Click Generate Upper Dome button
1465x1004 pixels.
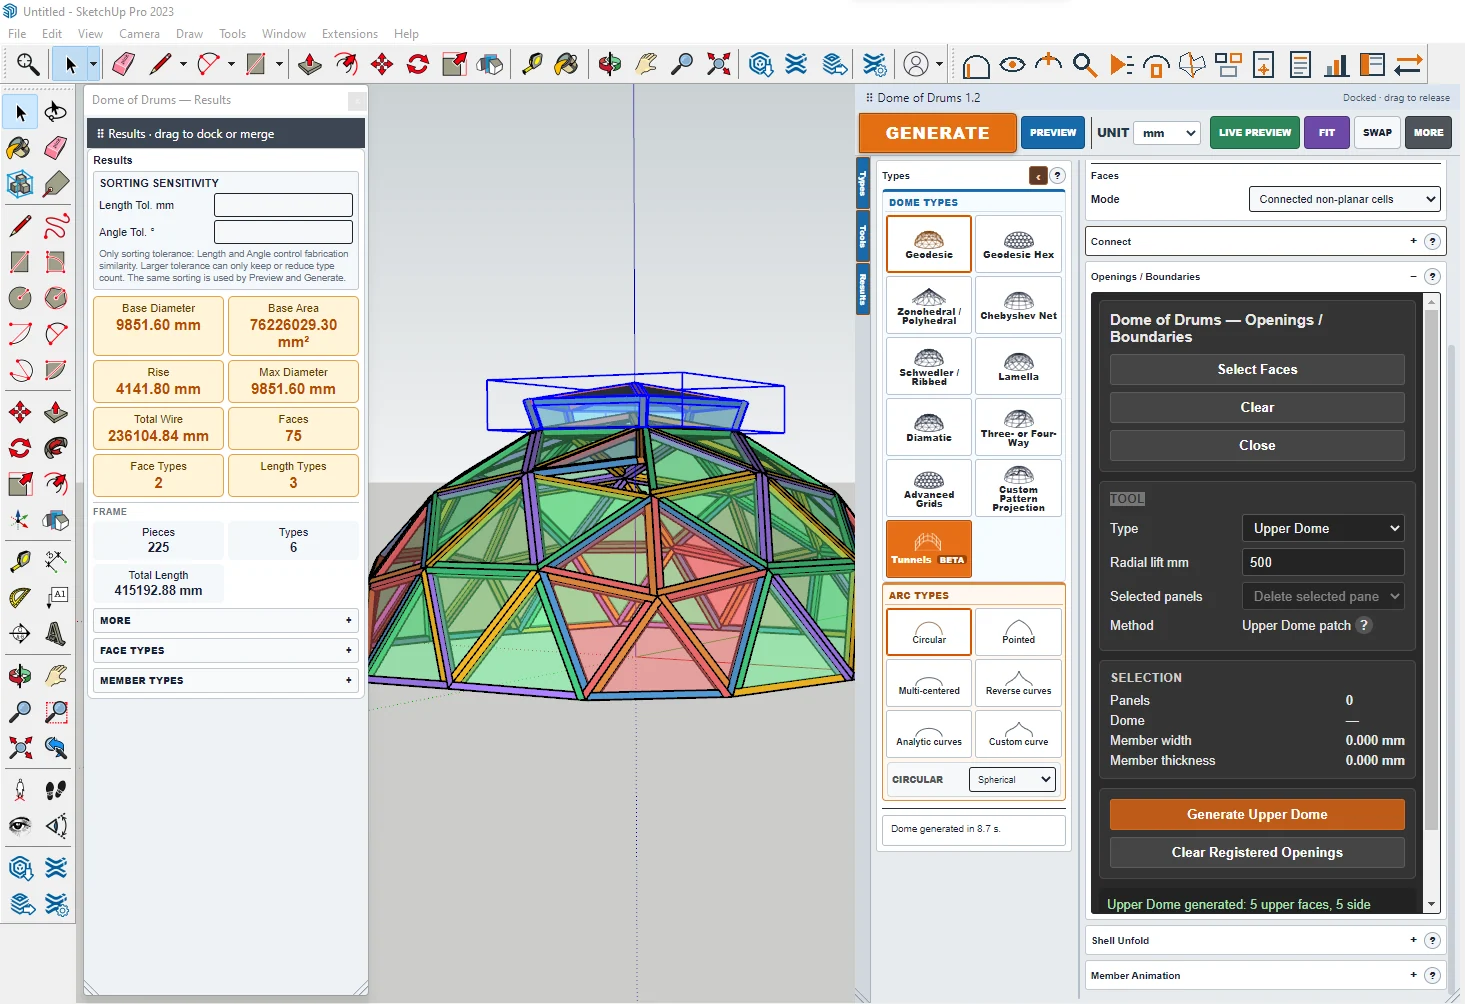(x=1257, y=814)
